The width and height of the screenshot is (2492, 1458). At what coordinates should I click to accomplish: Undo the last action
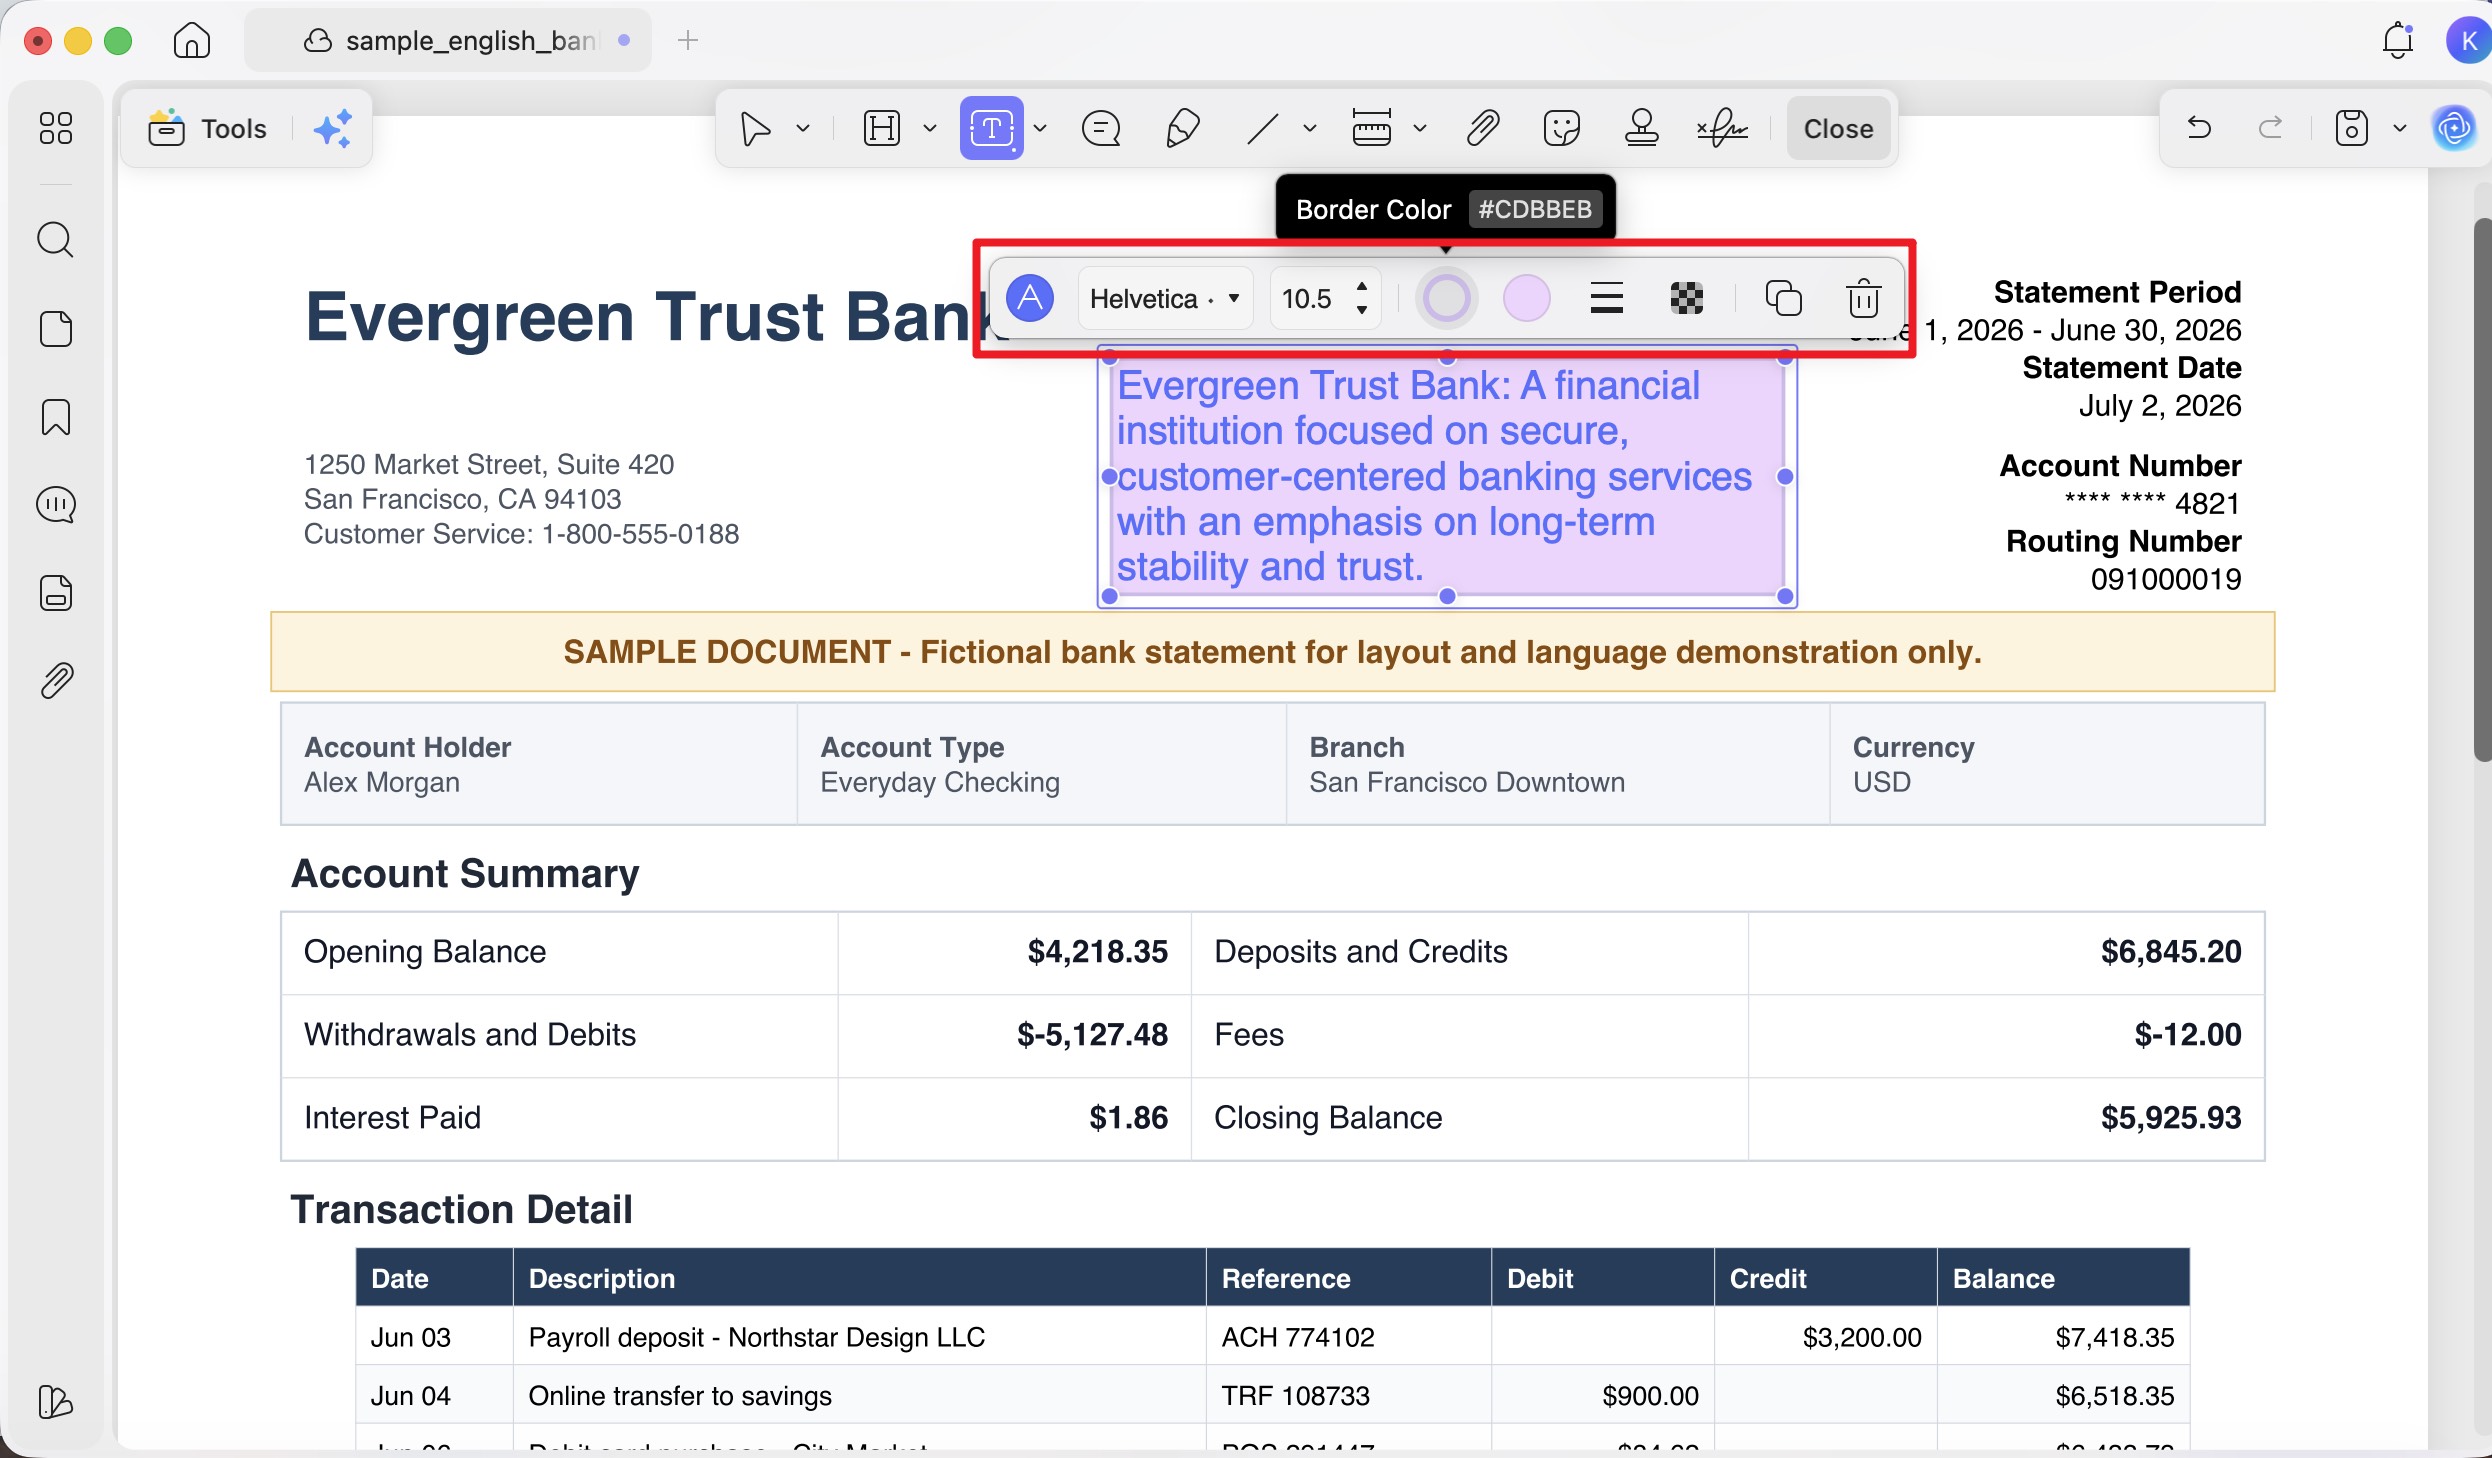[x=2198, y=128]
